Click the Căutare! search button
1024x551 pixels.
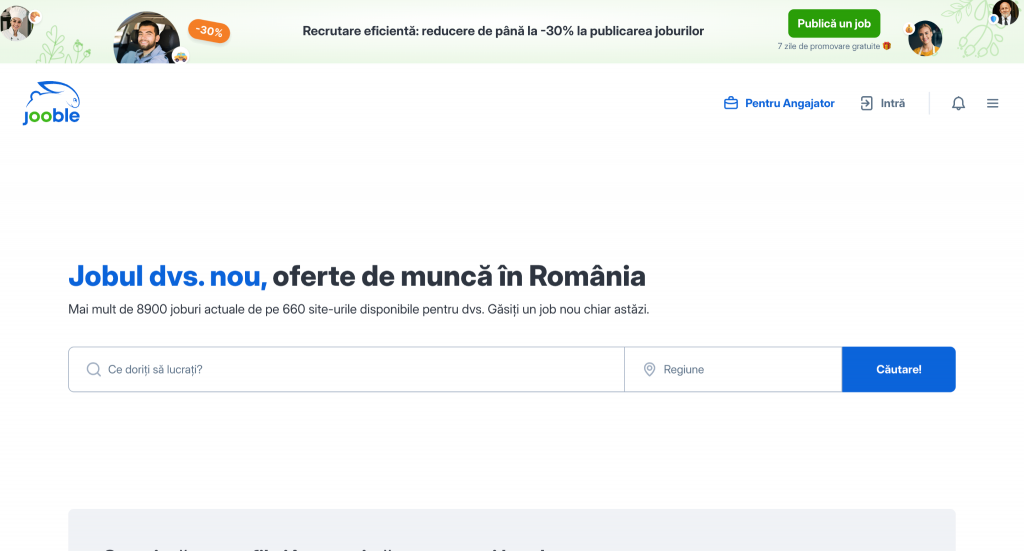coord(899,370)
